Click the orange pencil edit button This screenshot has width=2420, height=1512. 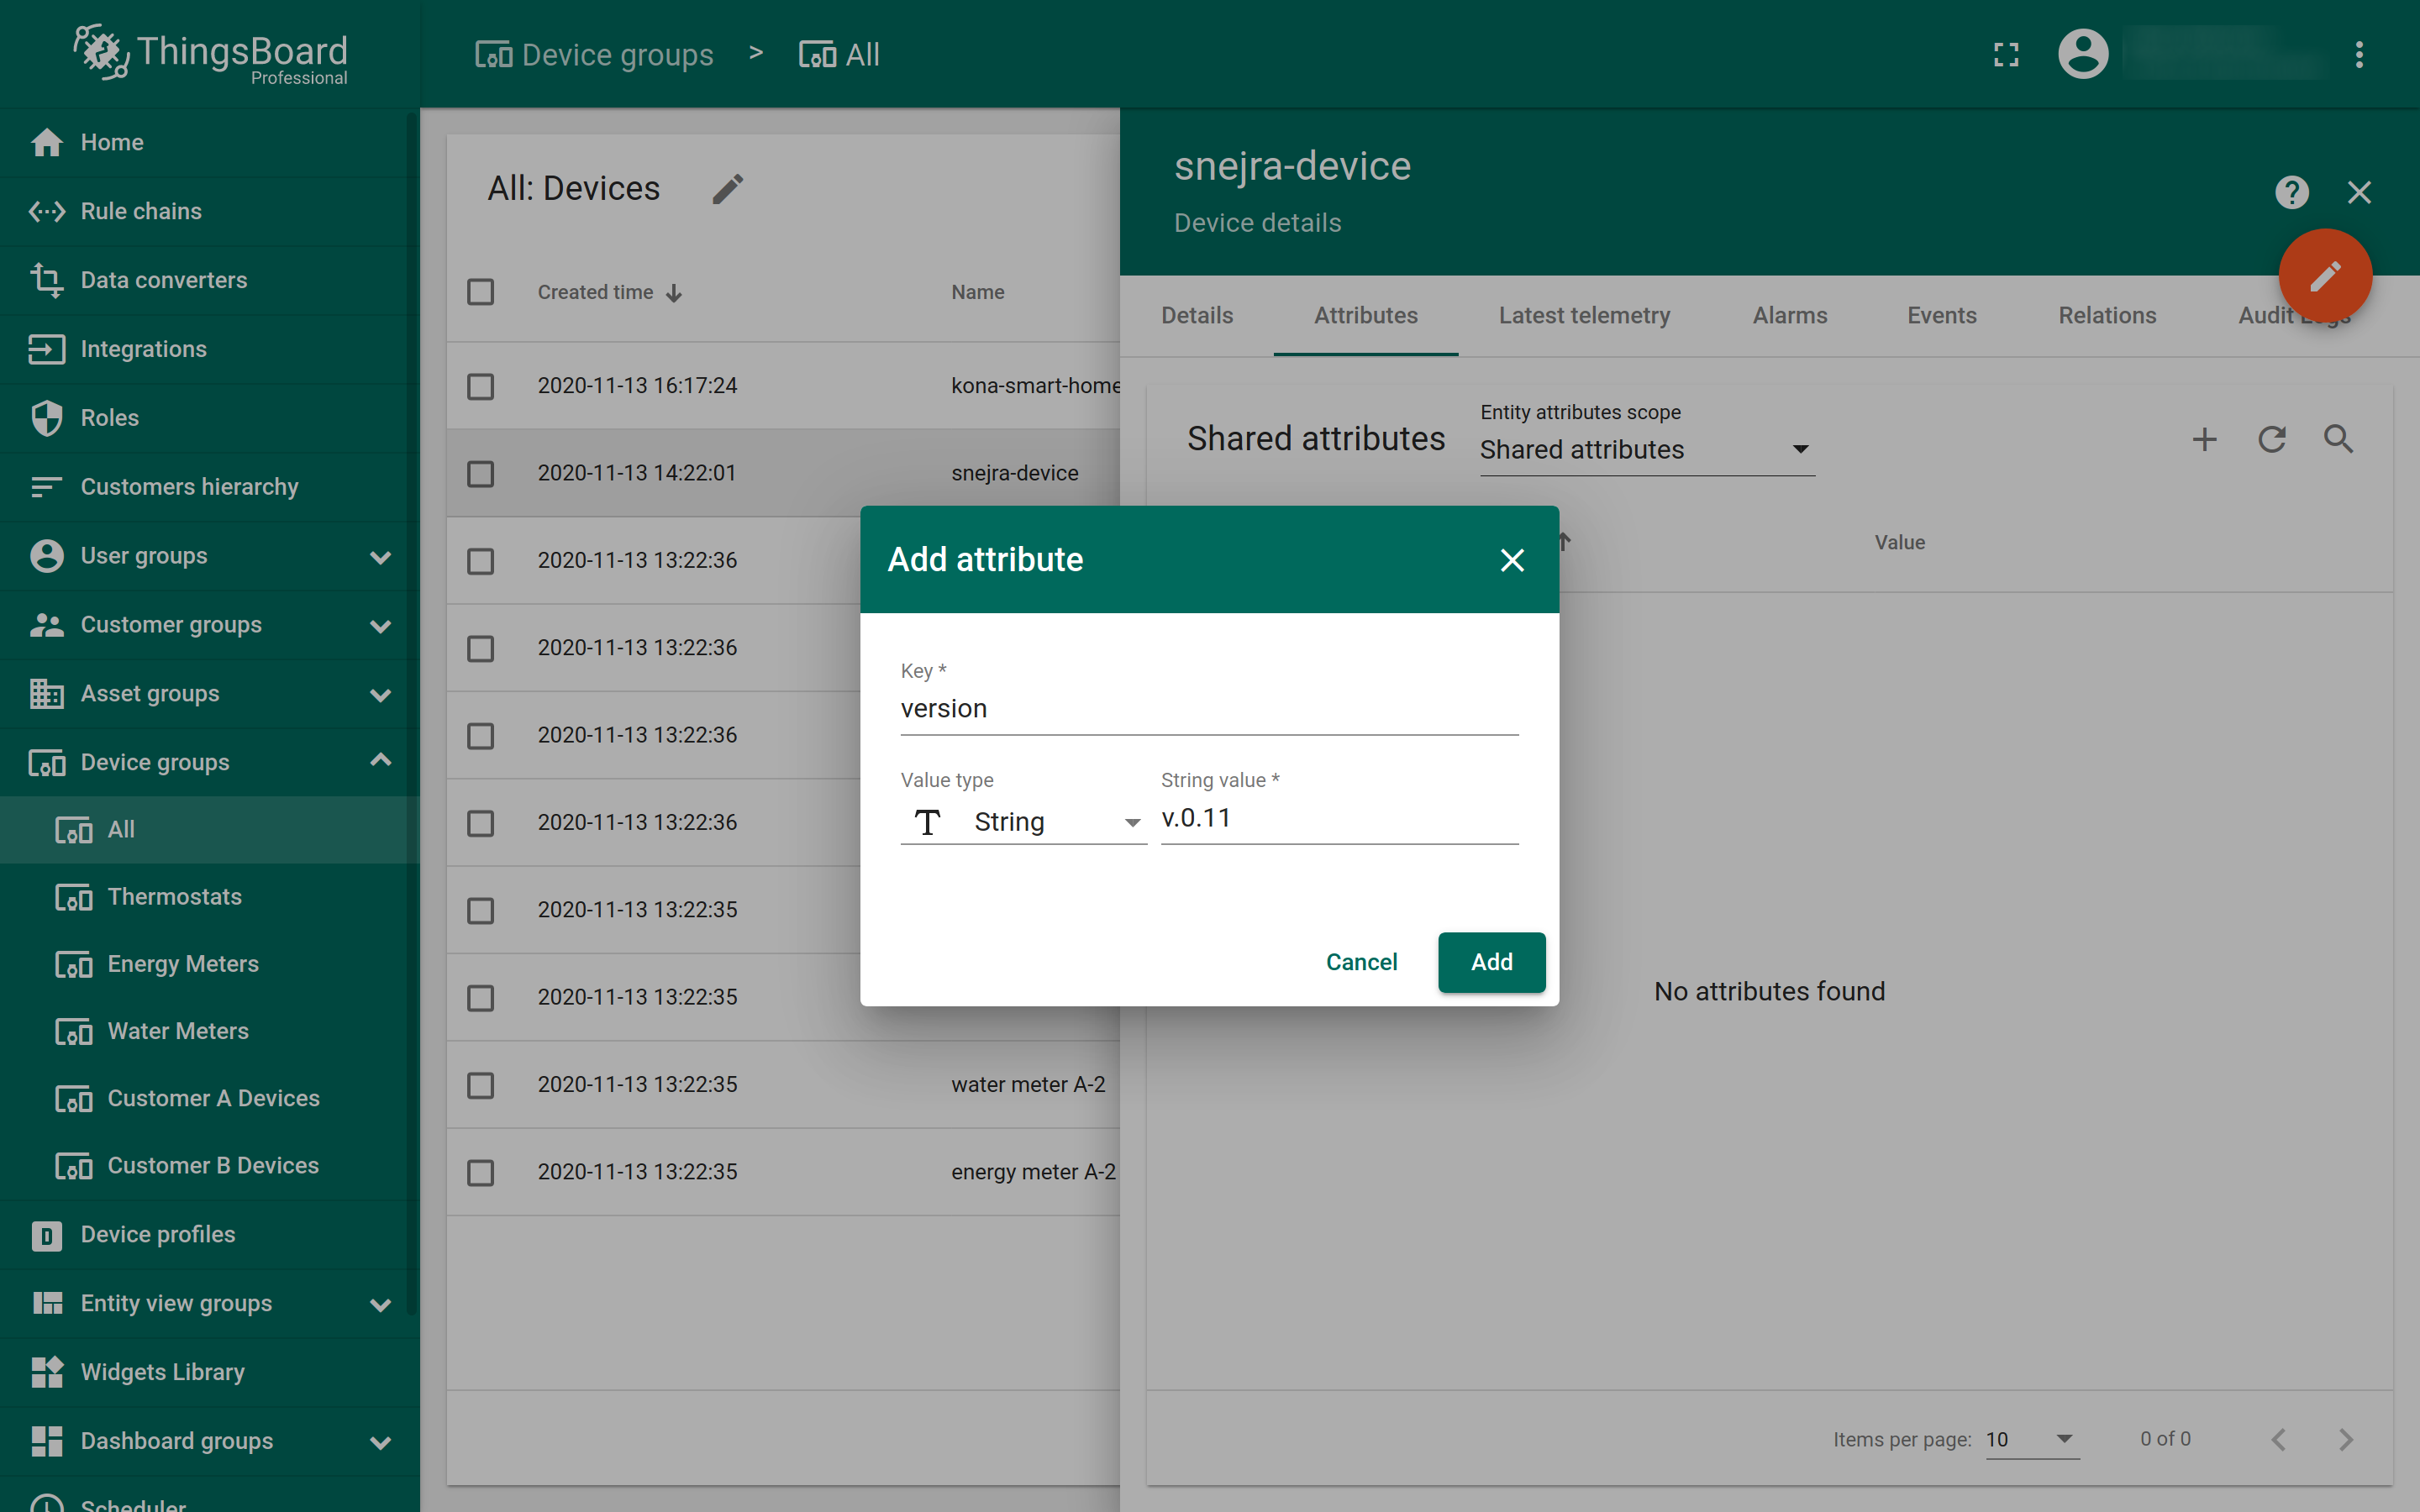point(2324,276)
